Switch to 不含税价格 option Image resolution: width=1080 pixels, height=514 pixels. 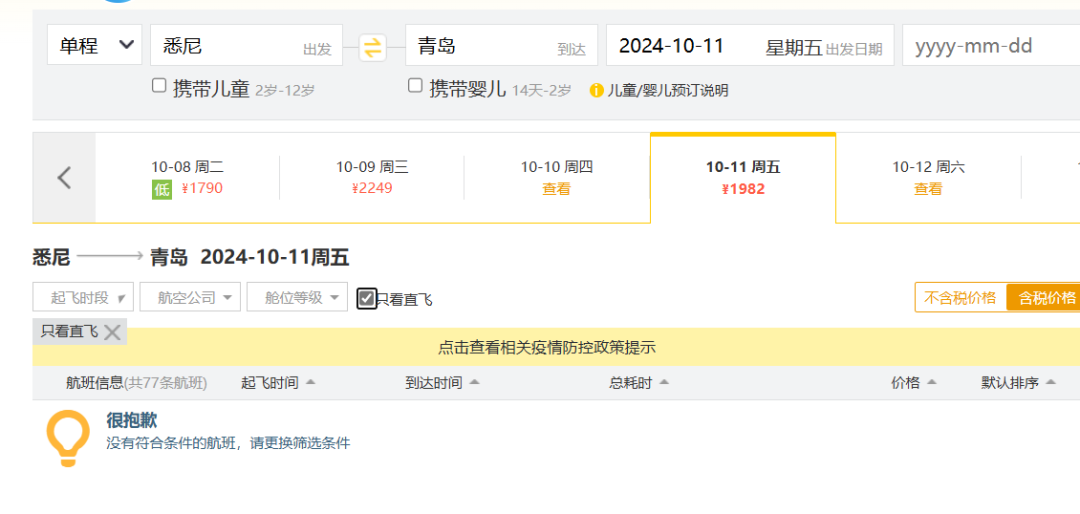(960, 297)
